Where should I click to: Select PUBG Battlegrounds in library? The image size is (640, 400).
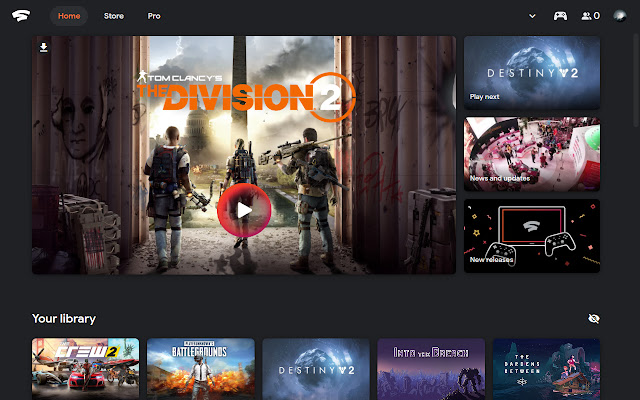[201, 369]
